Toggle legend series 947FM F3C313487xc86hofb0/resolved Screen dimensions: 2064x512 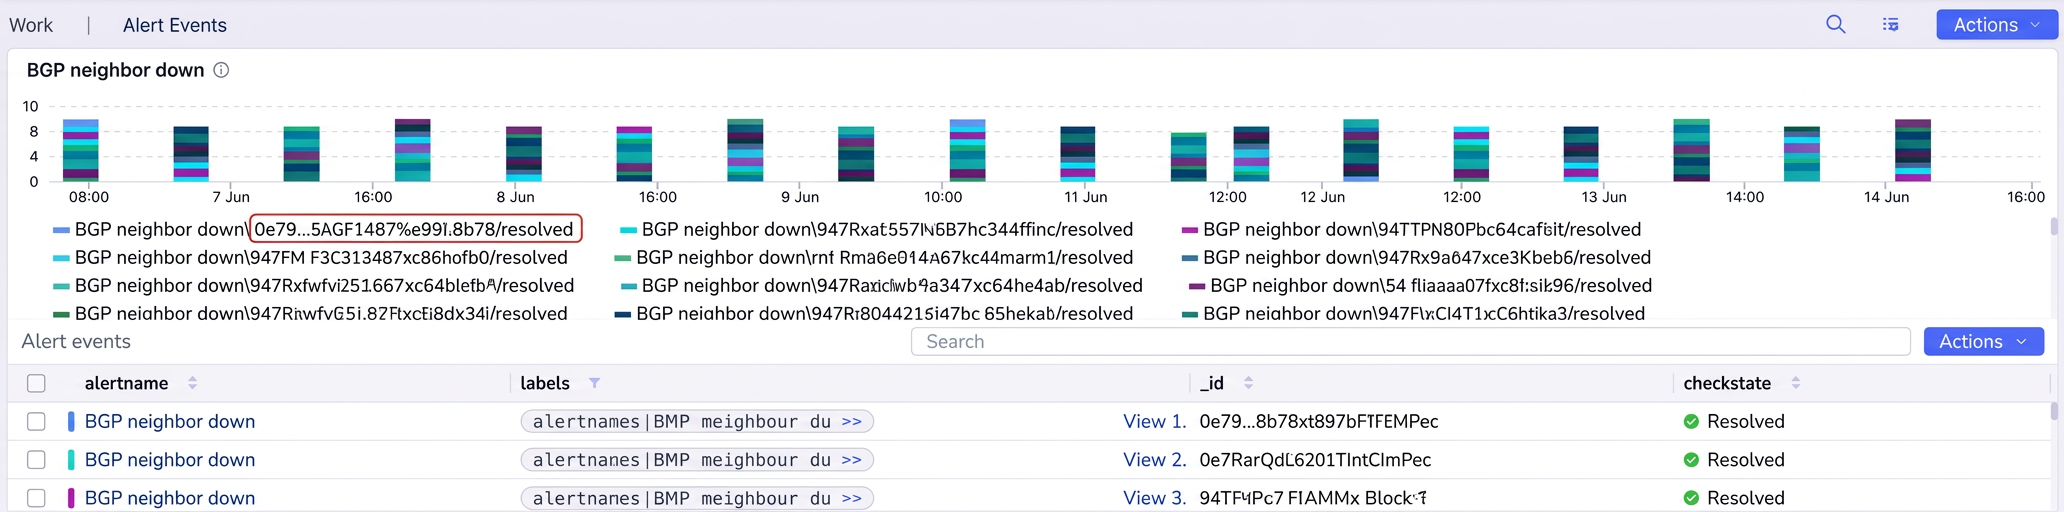click(x=310, y=257)
